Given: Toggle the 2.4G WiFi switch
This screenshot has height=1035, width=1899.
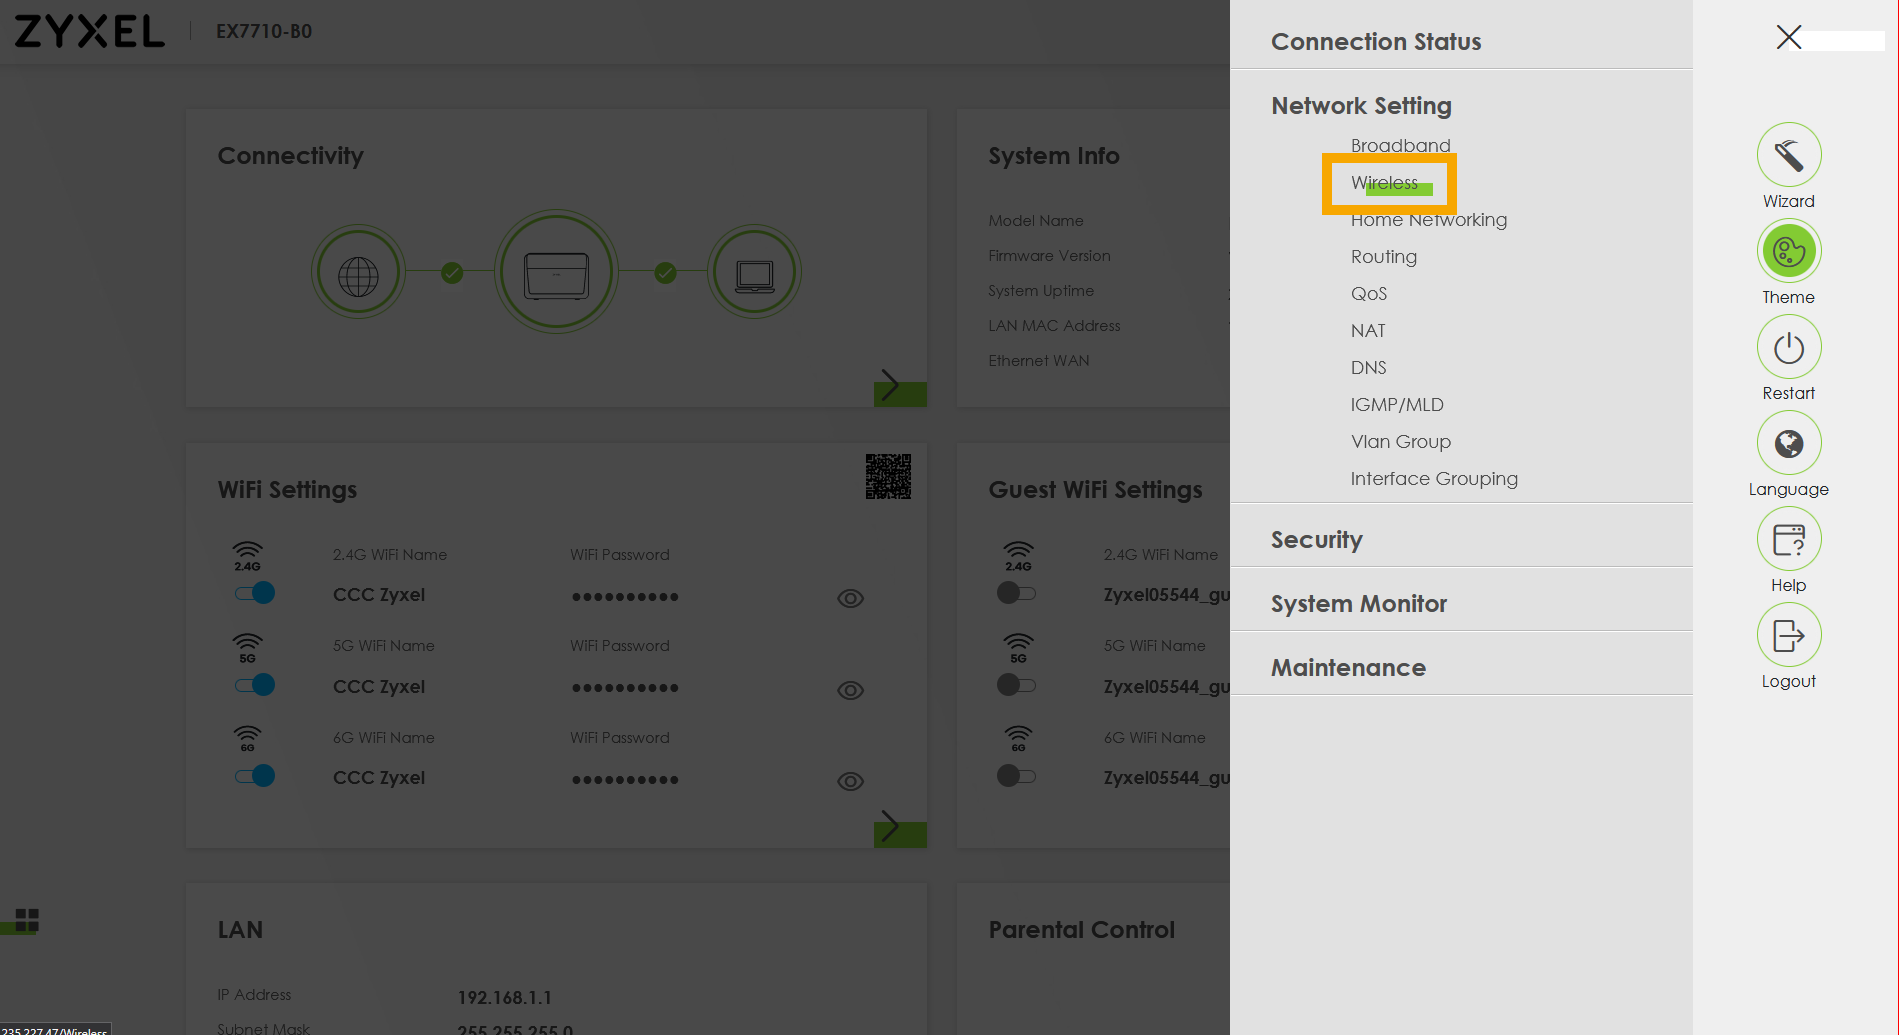Looking at the screenshot, I should 254,593.
